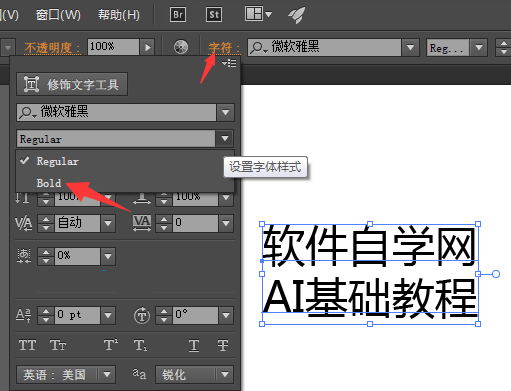Viewport: 511px width, 391px height.
Task: Open the 帮助(H) menu
Action: (x=119, y=15)
